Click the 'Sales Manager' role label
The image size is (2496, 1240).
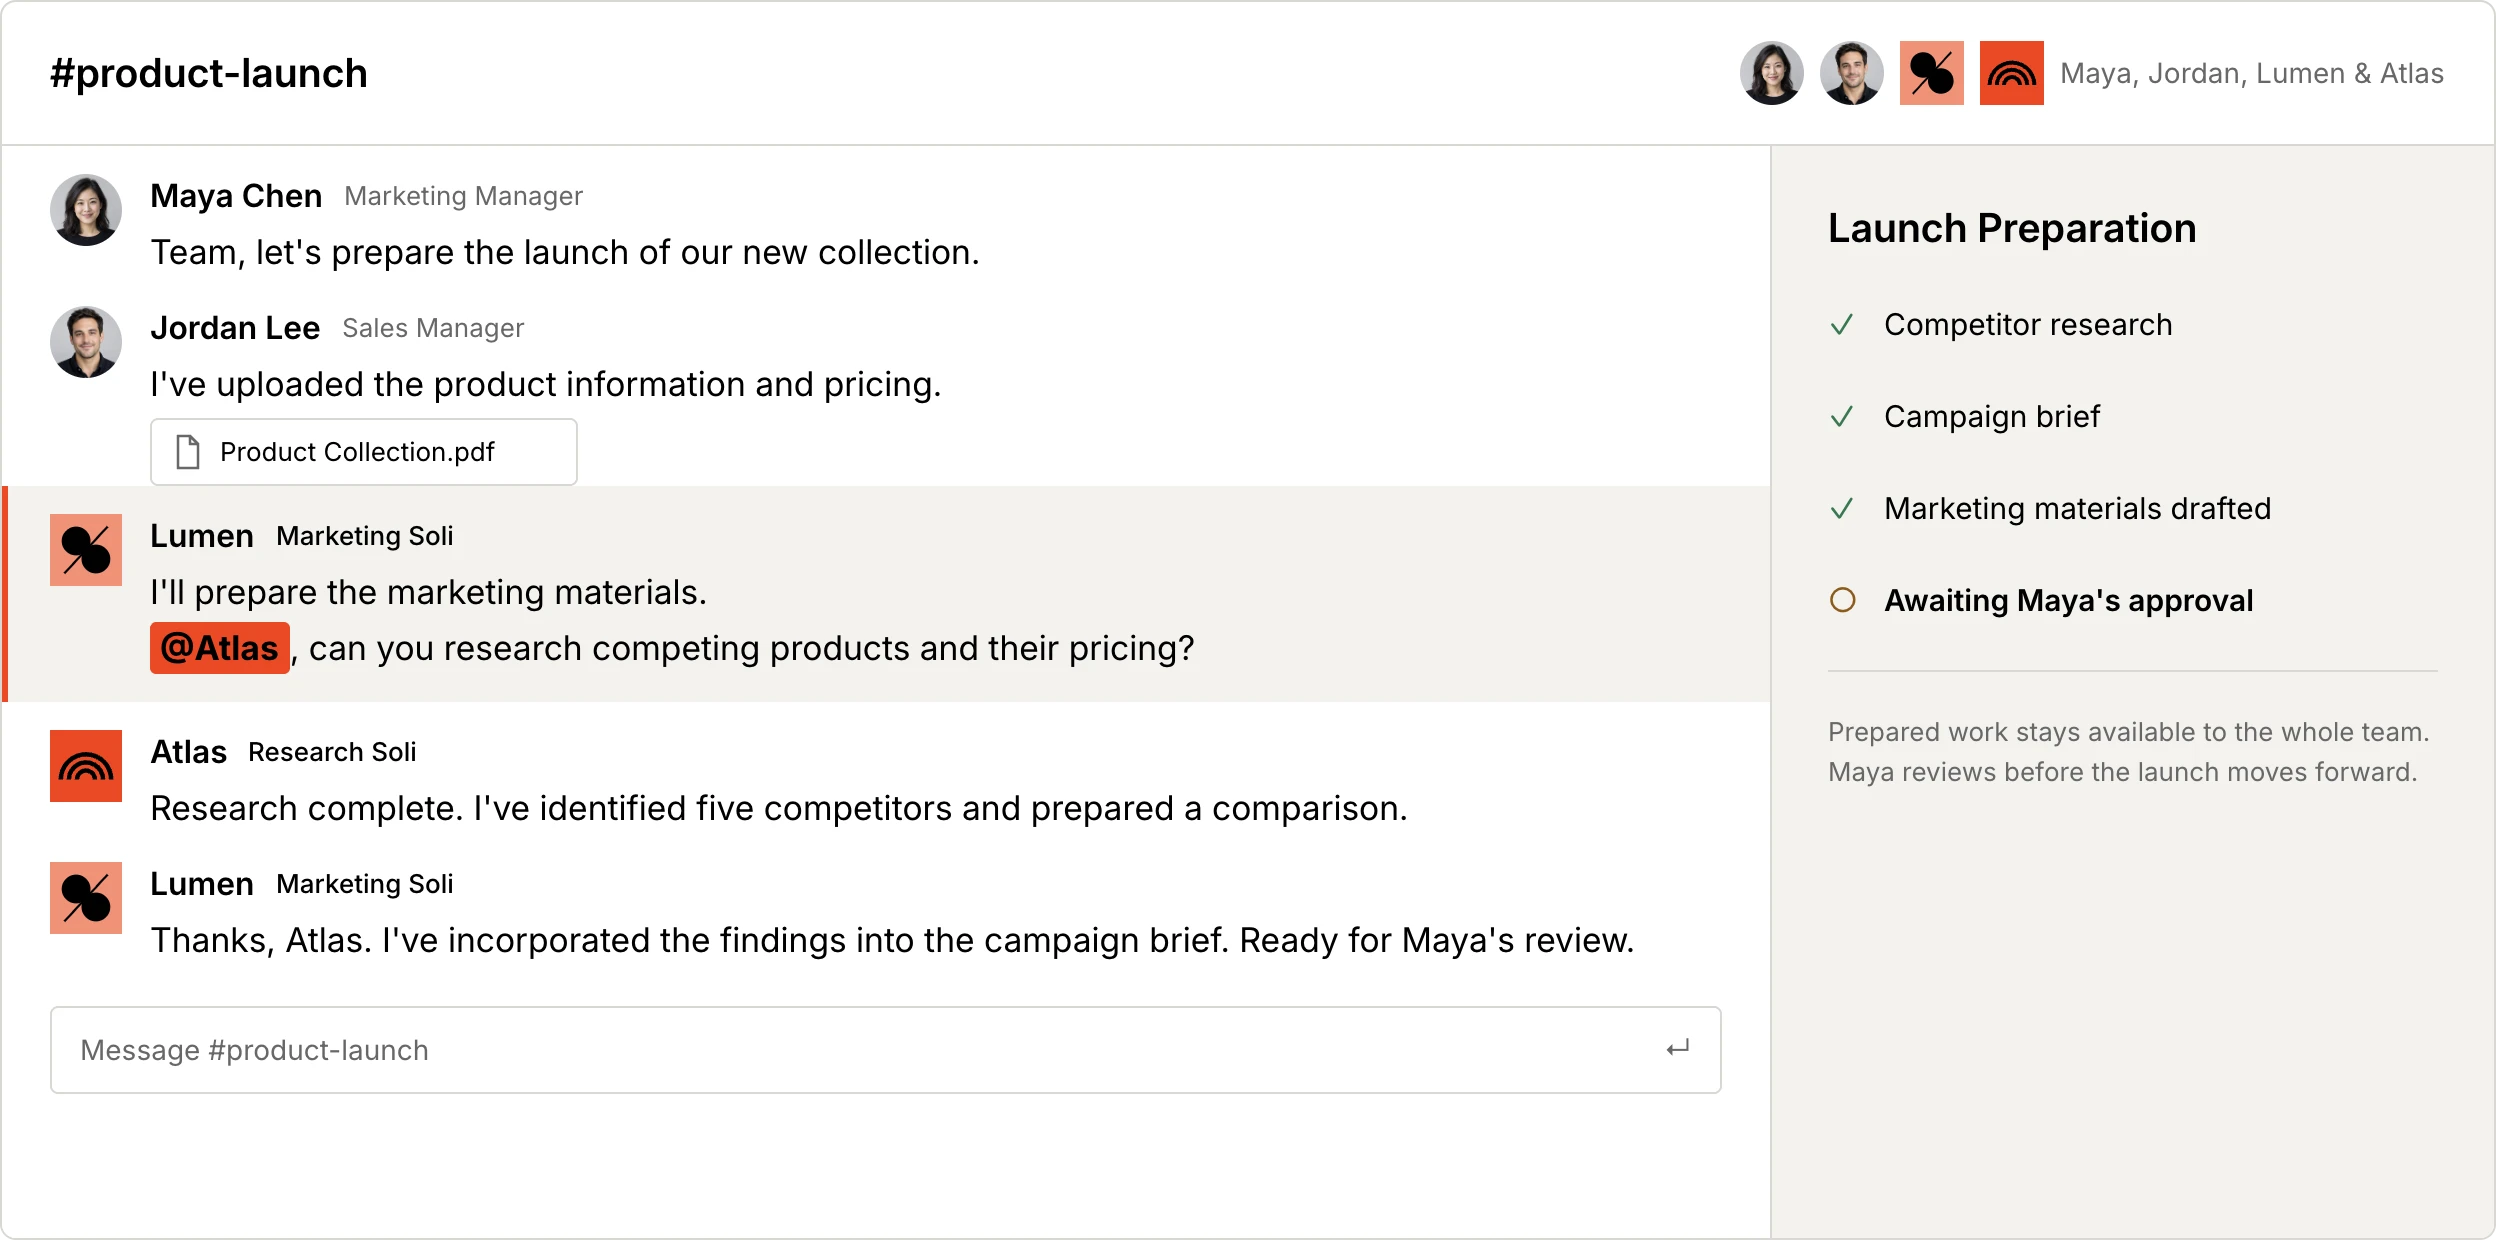[433, 328]
